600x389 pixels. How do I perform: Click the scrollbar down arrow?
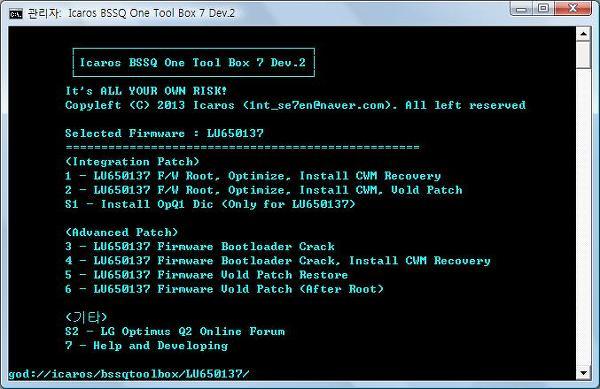coord(583,373)
